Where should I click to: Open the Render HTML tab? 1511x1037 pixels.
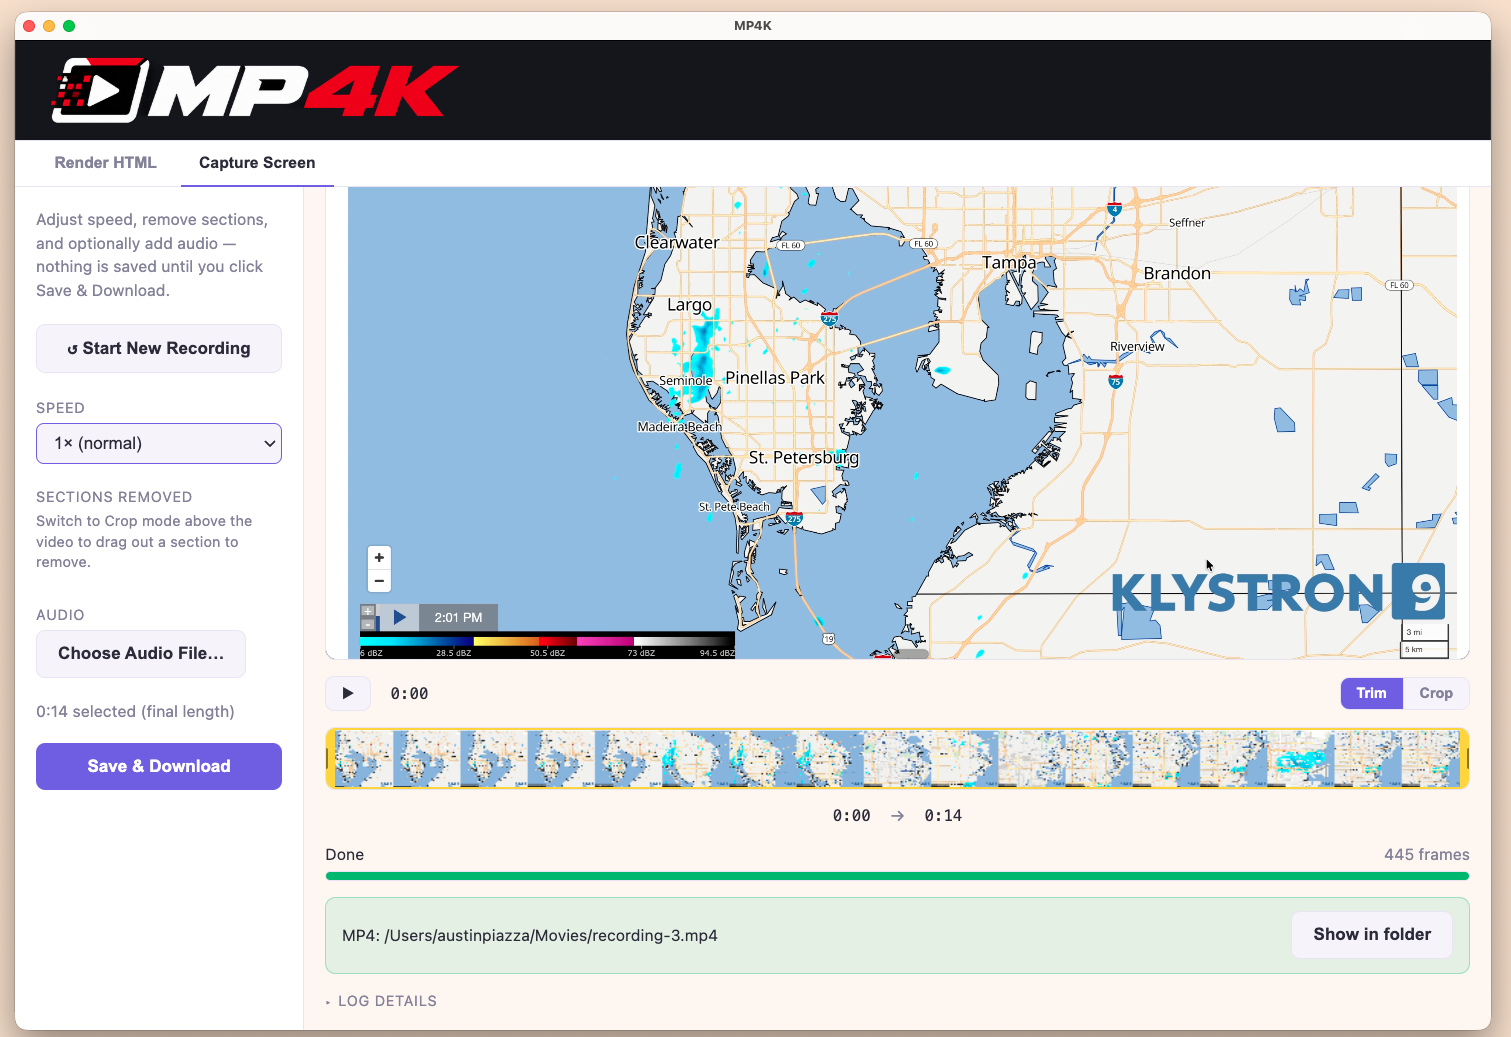pyautogui.click(x=105, y=163)
